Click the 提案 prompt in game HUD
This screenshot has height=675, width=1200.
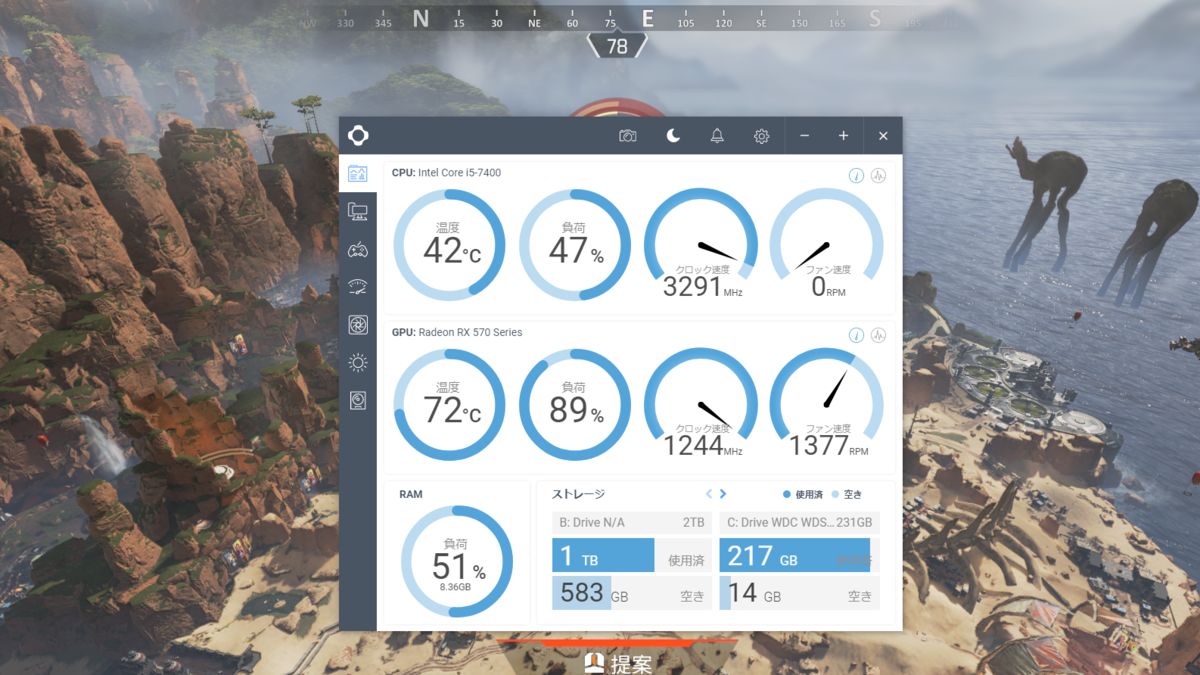click(619, 664)
